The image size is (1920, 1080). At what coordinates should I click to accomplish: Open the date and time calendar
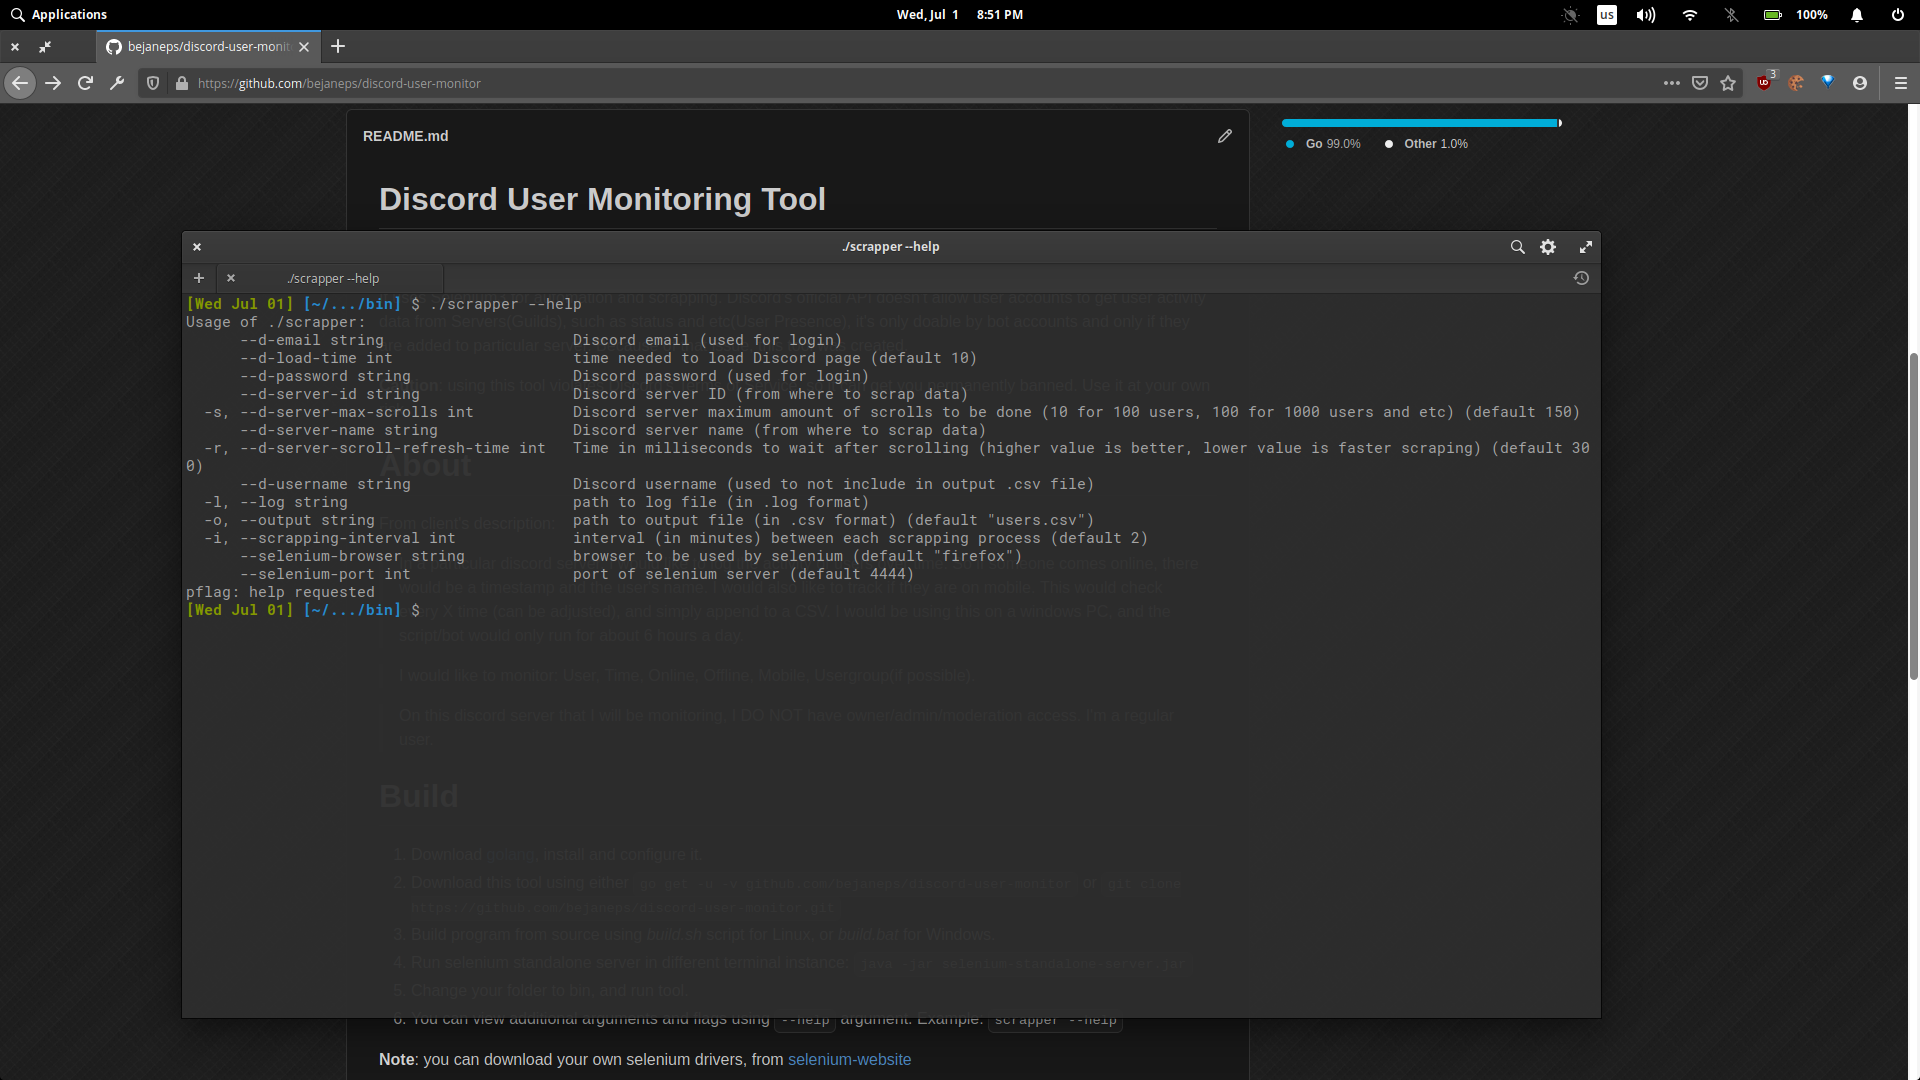(960, 15)
